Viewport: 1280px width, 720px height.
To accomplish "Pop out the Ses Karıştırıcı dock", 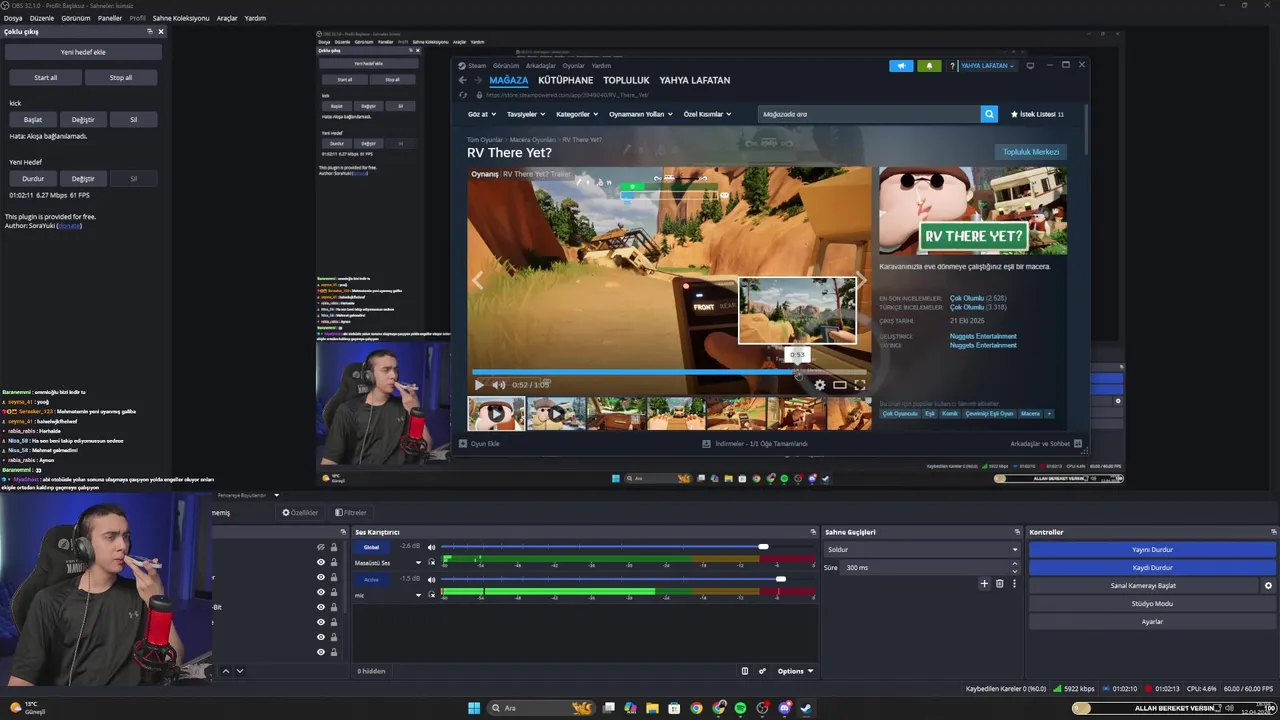I will point(813,532).
